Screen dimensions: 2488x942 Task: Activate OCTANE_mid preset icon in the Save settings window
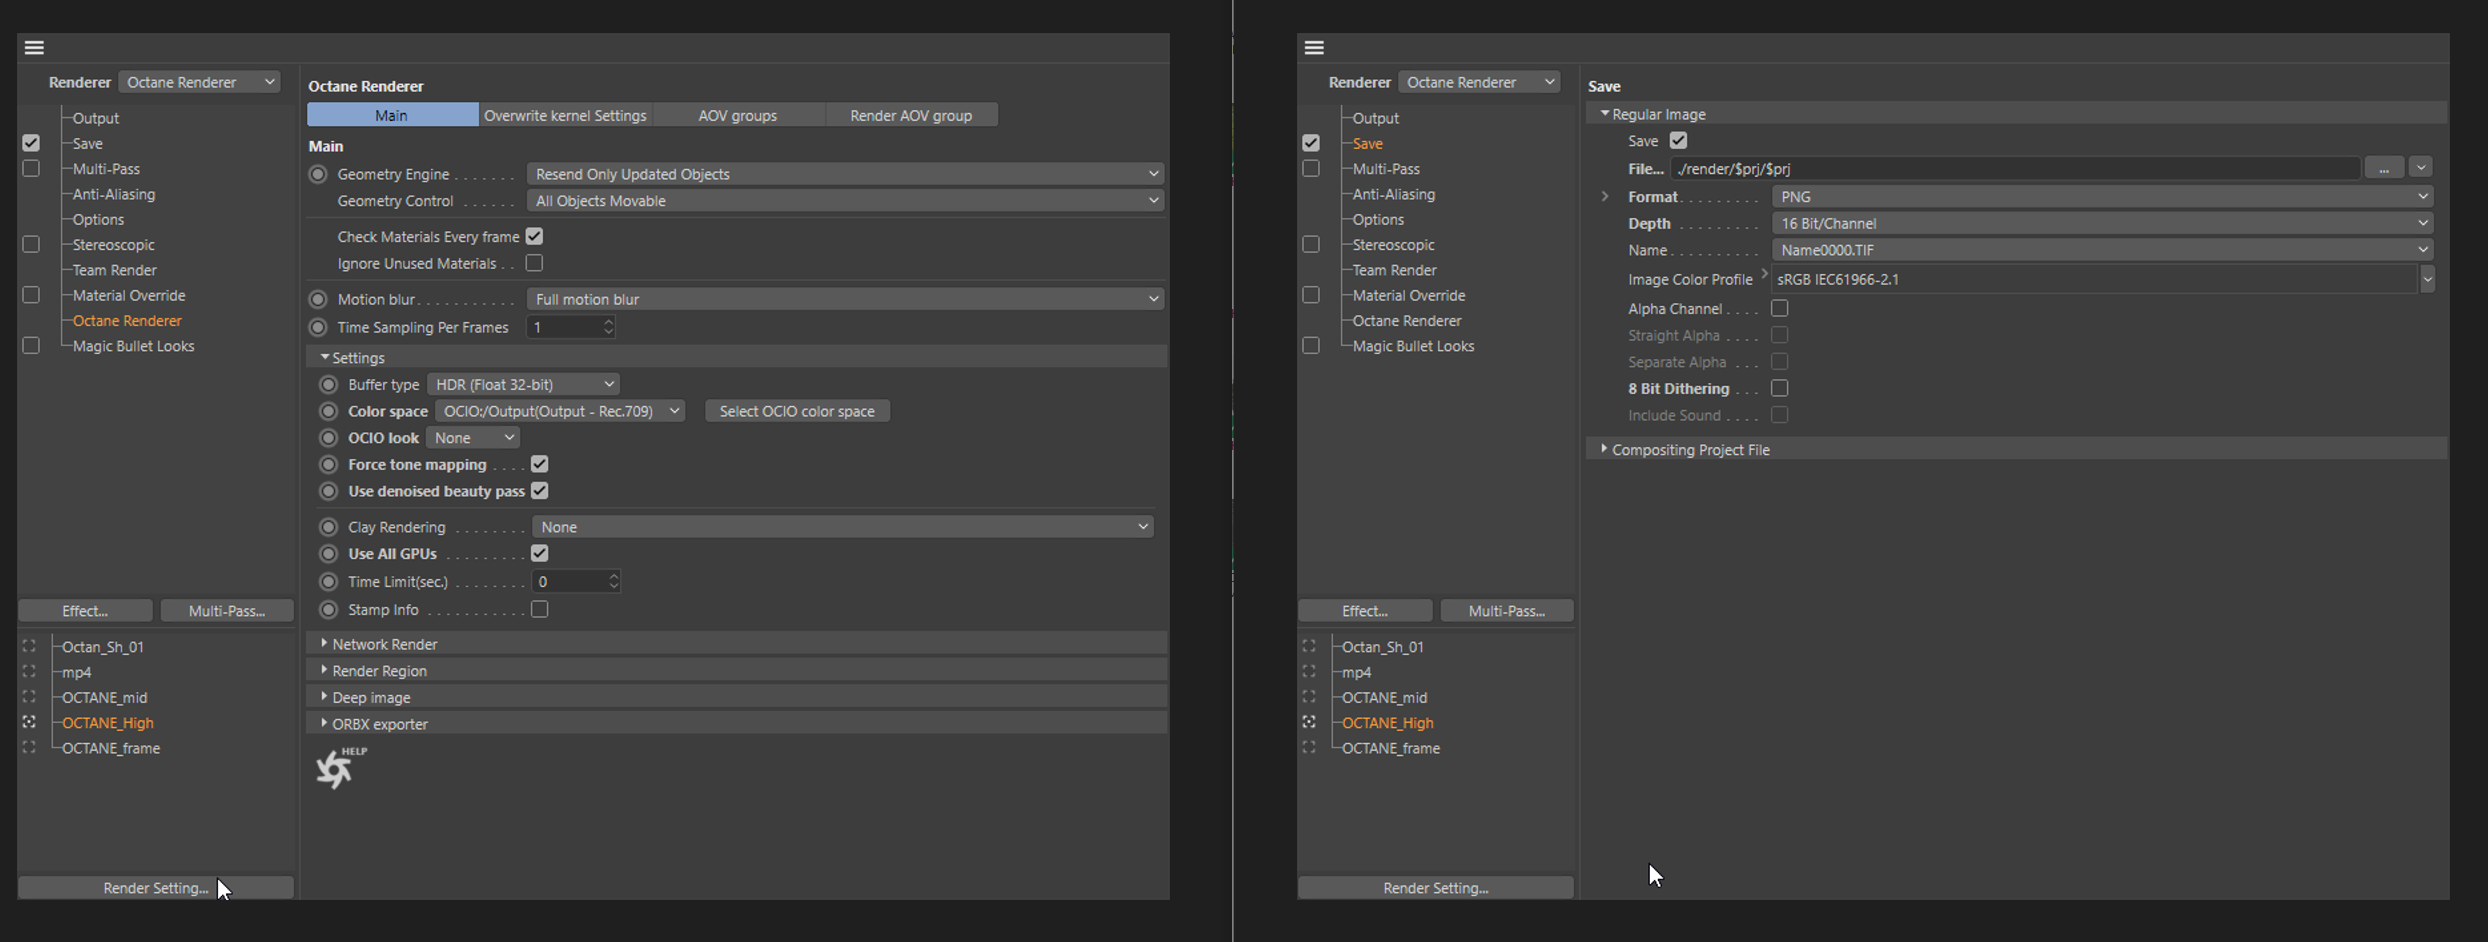tap(1309, 697)
